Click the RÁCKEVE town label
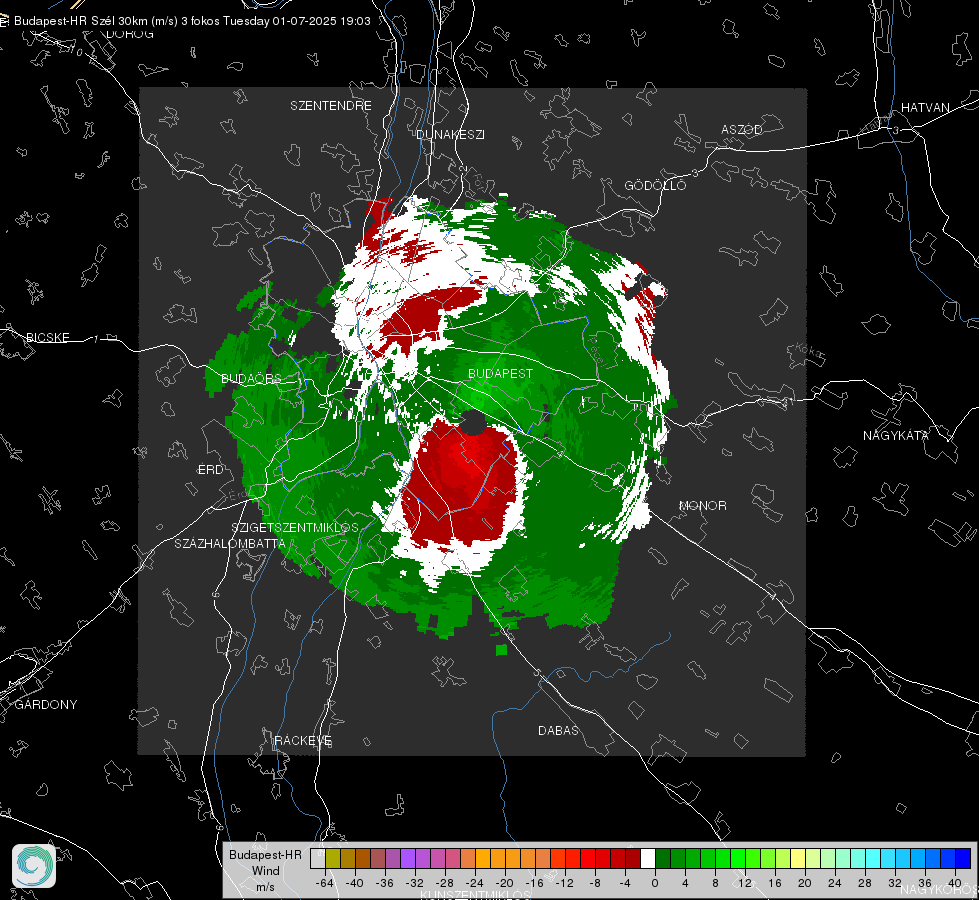 point(303,740)
